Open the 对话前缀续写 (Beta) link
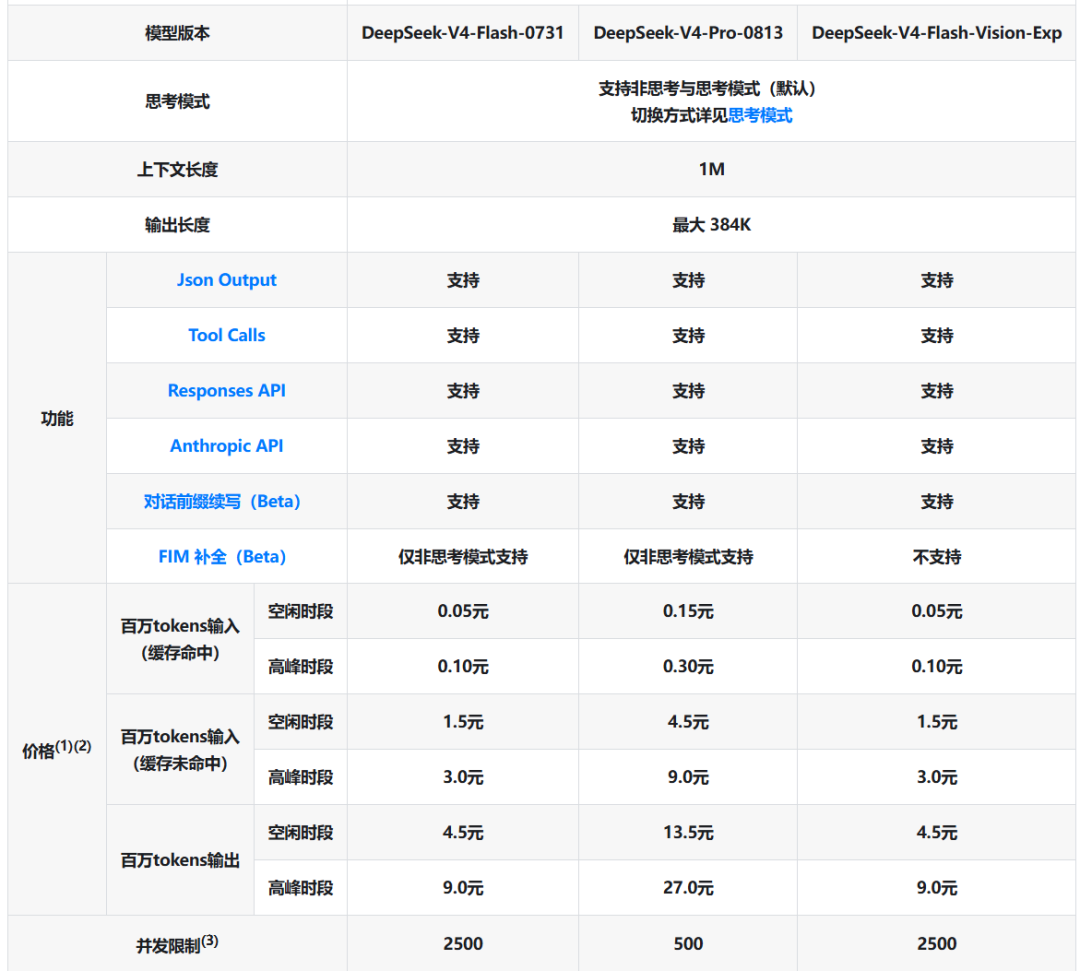The width and height of the screenshot is (1080, 971). coord(222,501)
